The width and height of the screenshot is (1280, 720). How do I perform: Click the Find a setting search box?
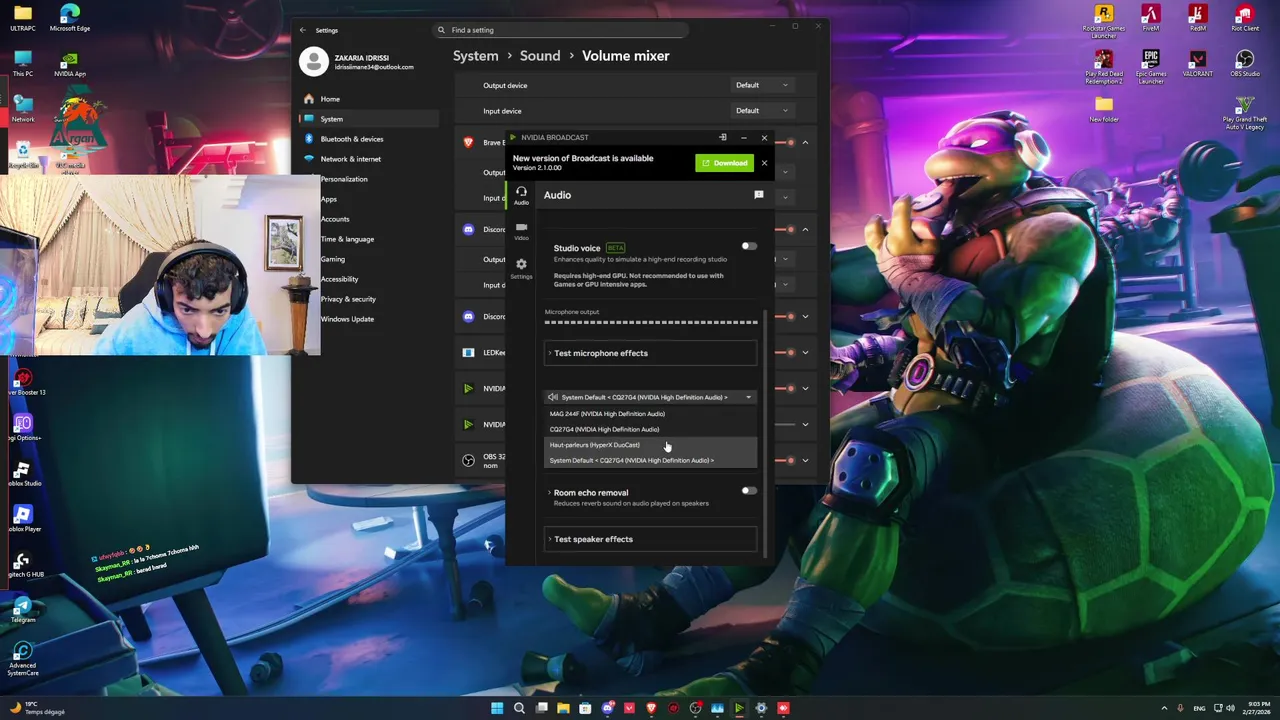[x=560, y=30]
